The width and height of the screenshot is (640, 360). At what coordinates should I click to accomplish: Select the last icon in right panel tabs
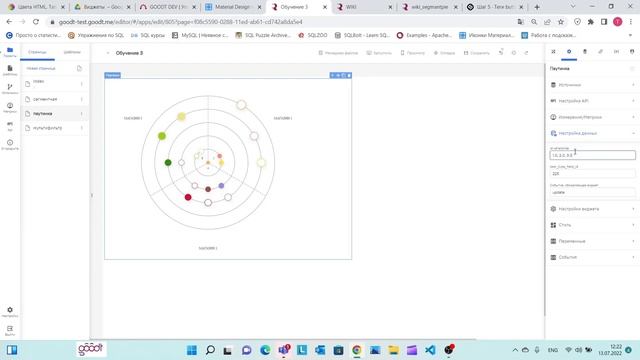(632, 52)
